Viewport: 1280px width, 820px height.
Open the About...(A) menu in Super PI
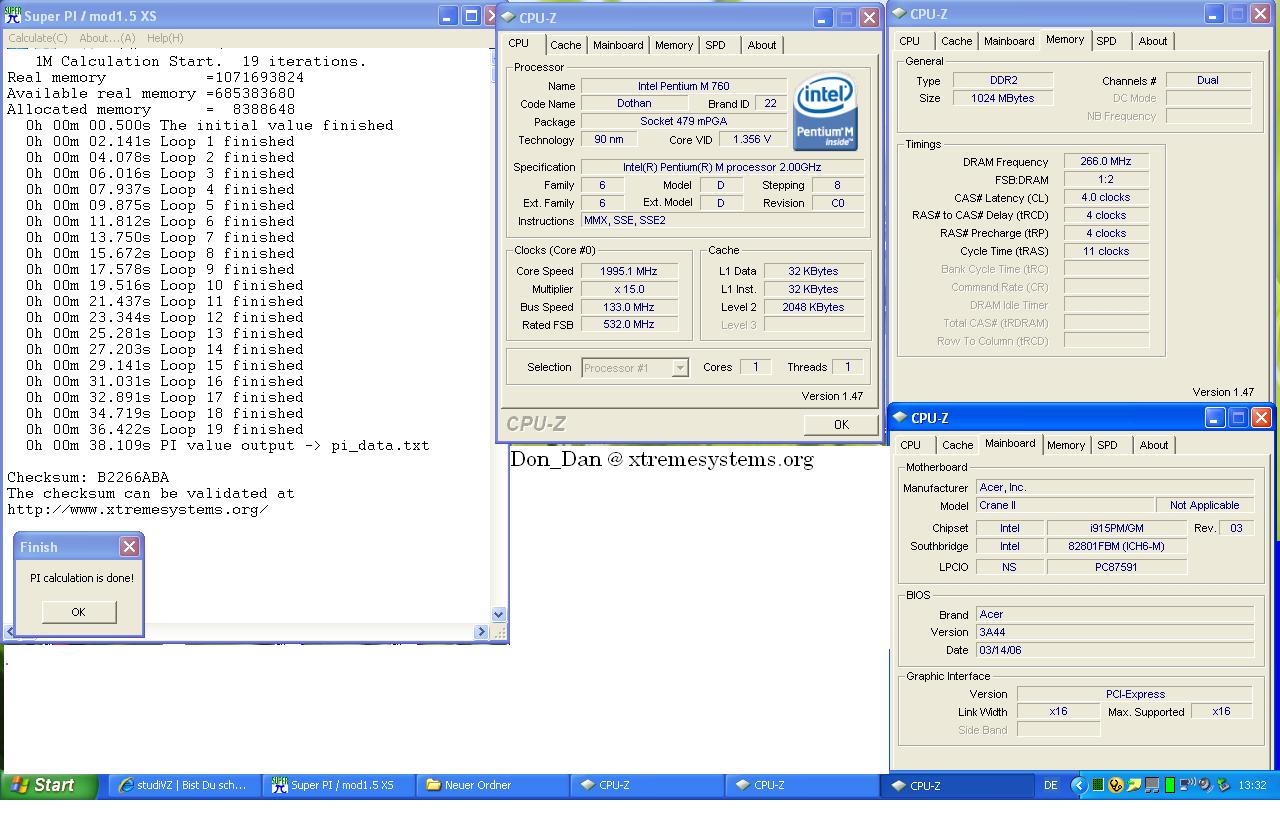click(107, 38)
